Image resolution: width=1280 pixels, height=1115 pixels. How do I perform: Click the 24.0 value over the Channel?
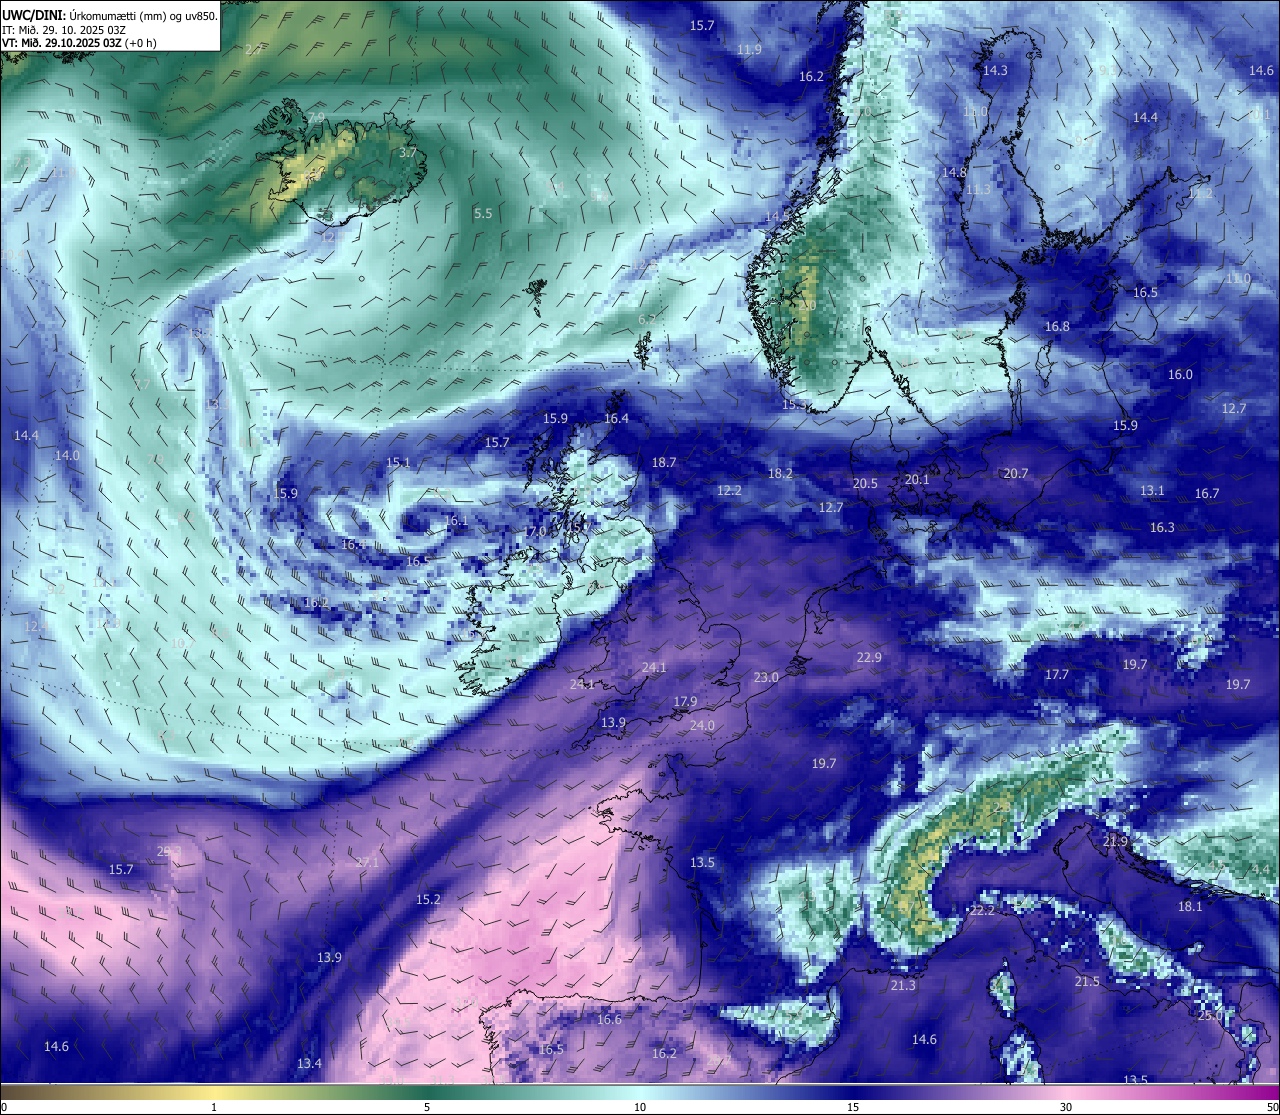point(703,725)
